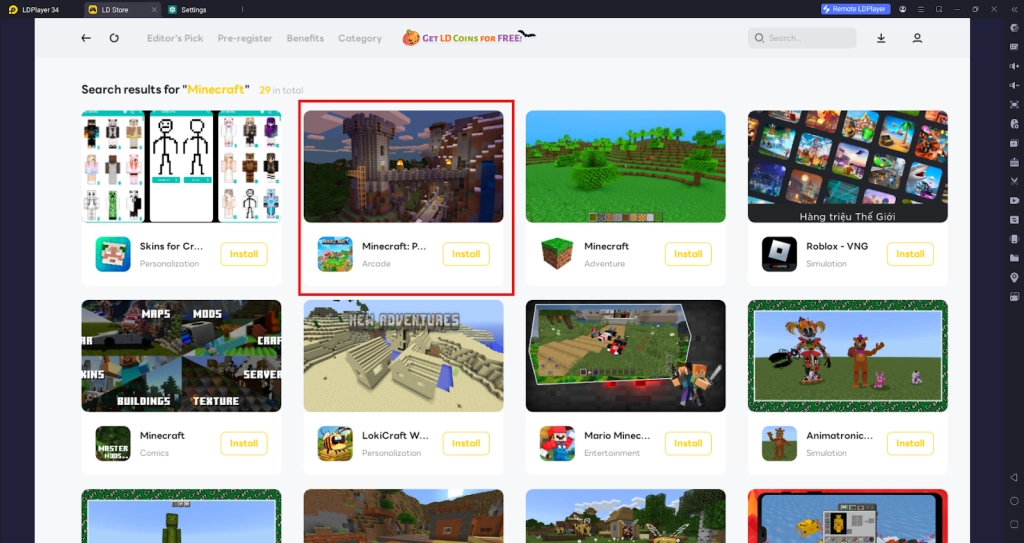Click the Mario Minec... app icon
Viewport: 1024px width, 543px height.
pos(557,444)
